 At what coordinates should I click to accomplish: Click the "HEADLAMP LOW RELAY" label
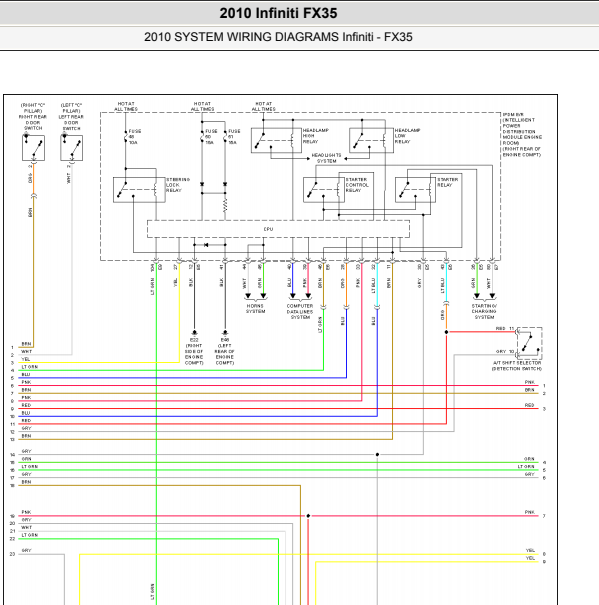(408, 136)
